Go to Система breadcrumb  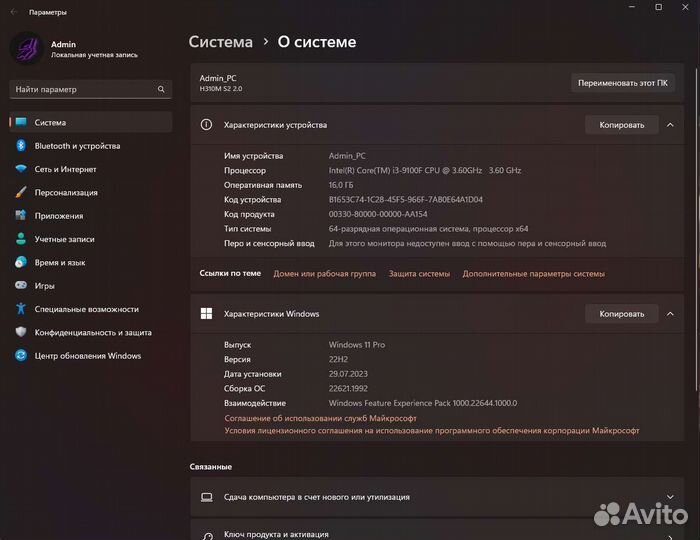click(221, 42)
